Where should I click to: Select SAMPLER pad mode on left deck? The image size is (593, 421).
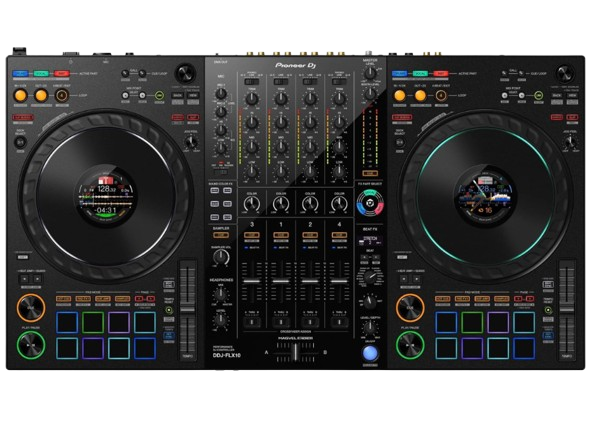pyautogui.click(x=123, y=299)
